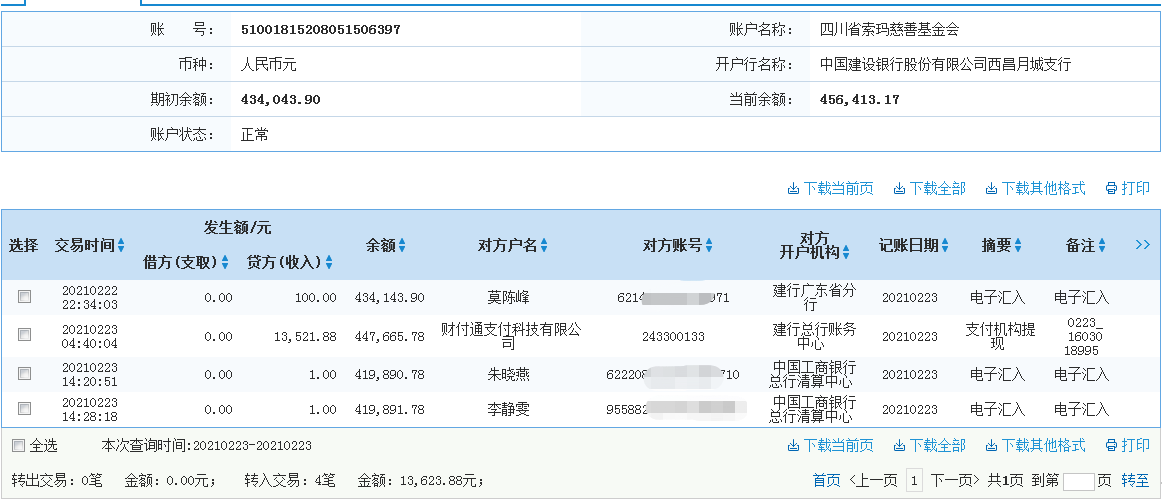Viewport: 1162px width, 501px height.
Task: Check the row for 李静雯 transaction
Action: tap(25, 409)
